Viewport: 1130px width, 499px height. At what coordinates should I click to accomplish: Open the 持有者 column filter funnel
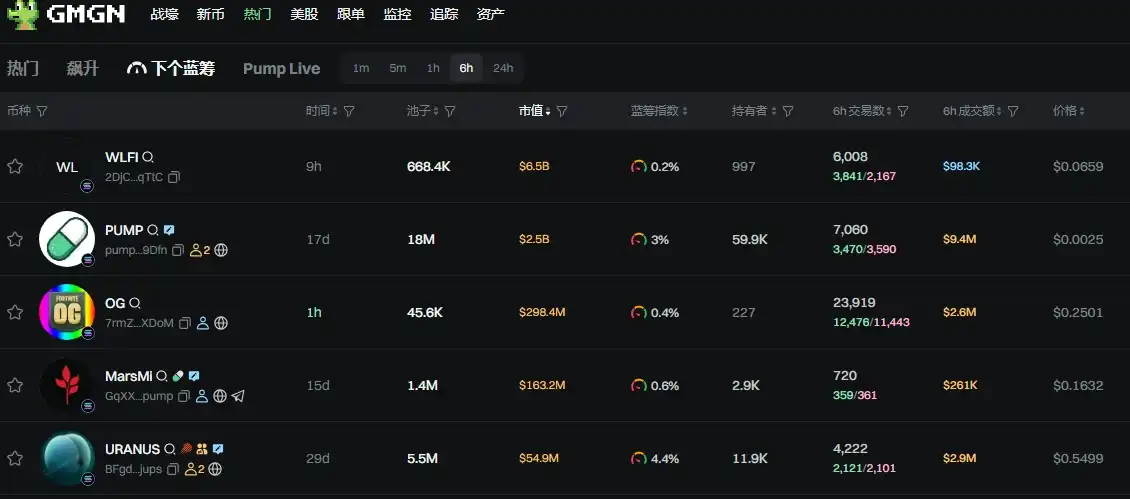click(788, 111)
